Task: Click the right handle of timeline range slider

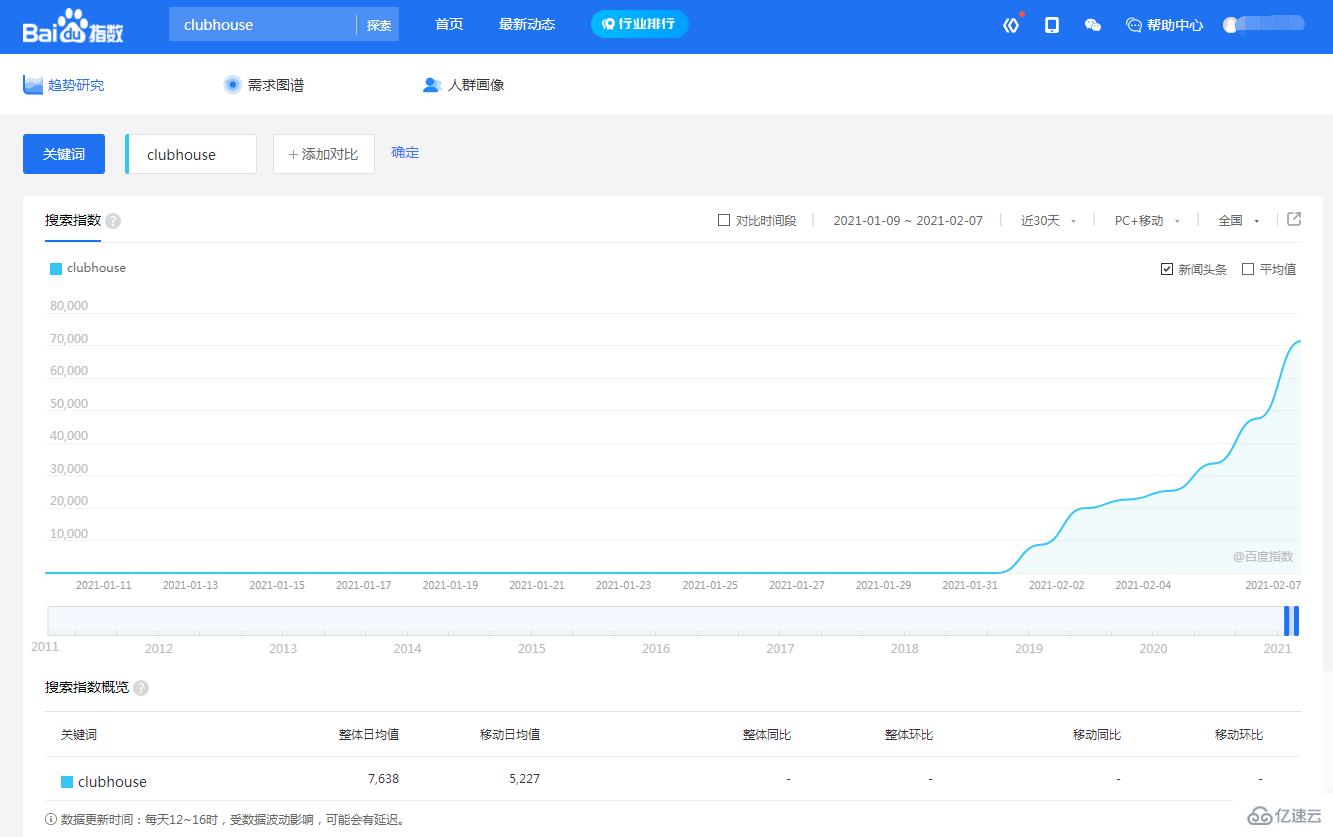Action: pyautogui.click(x=1296, y=621)
